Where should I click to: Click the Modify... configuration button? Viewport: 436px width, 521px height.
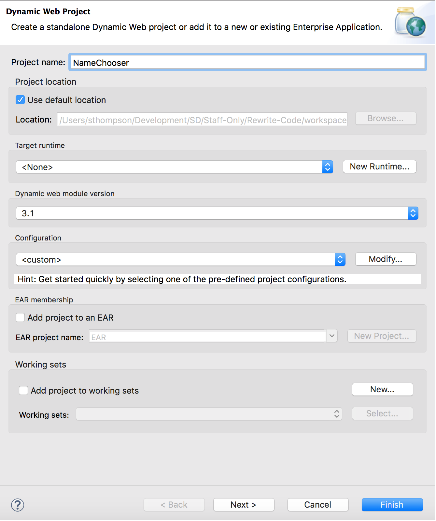click(x=386, y=259)
